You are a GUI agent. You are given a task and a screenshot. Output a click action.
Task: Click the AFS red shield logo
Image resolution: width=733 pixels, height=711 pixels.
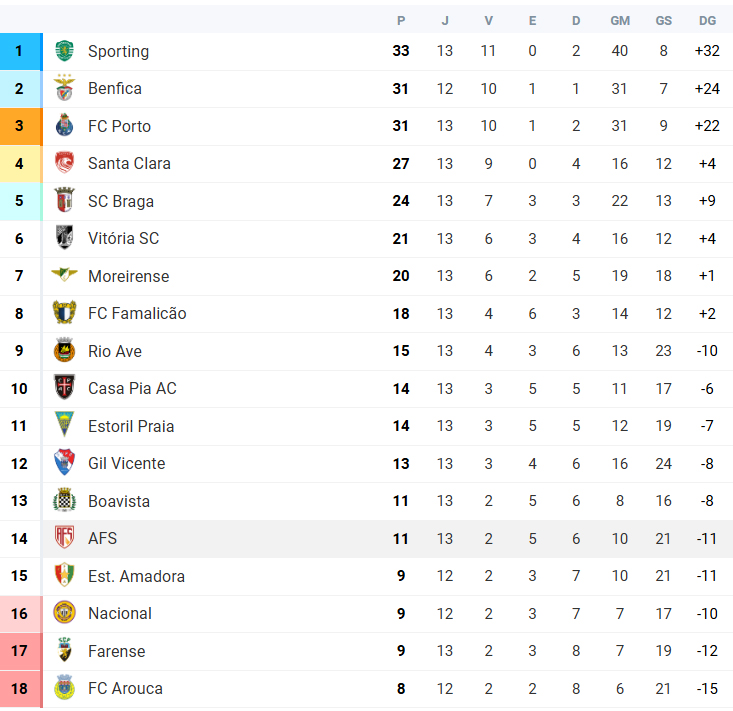click(x=65, y=538)
